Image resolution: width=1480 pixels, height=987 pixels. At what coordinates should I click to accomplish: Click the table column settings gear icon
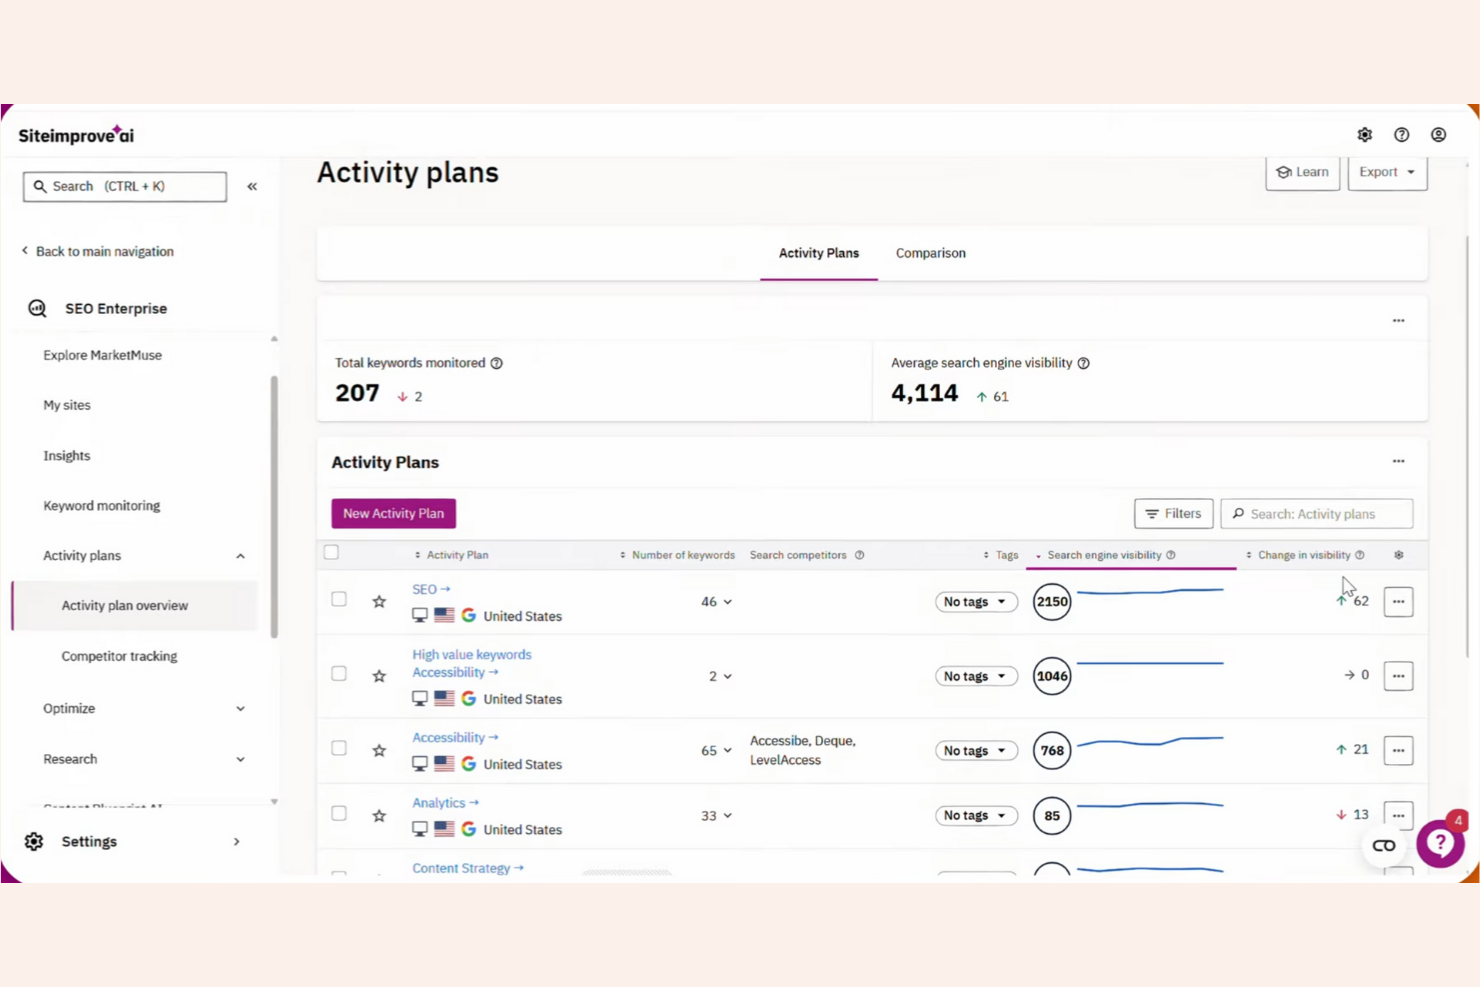(1398, 555)
